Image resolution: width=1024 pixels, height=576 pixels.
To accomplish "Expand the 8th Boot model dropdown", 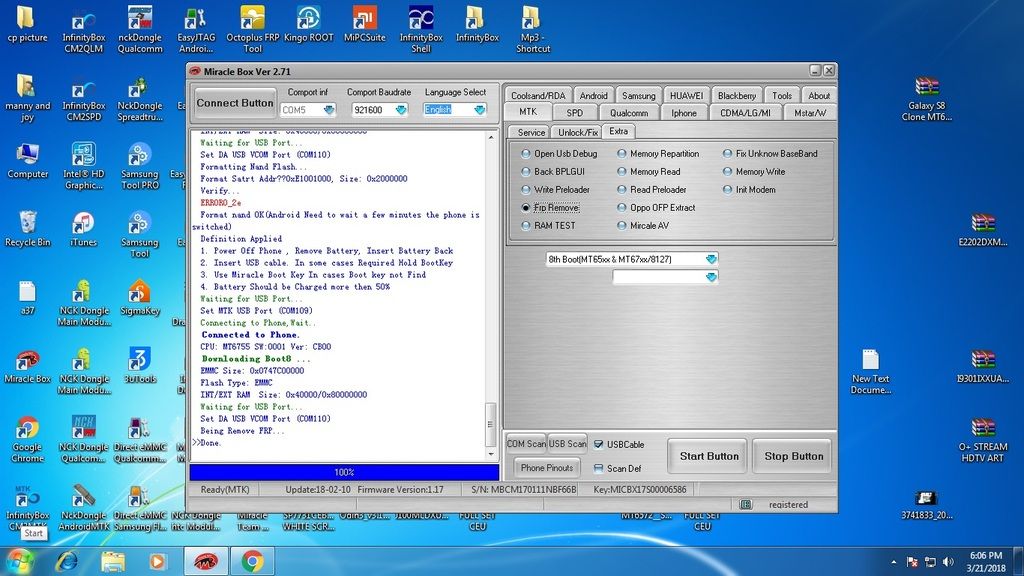I will [711, 259].
